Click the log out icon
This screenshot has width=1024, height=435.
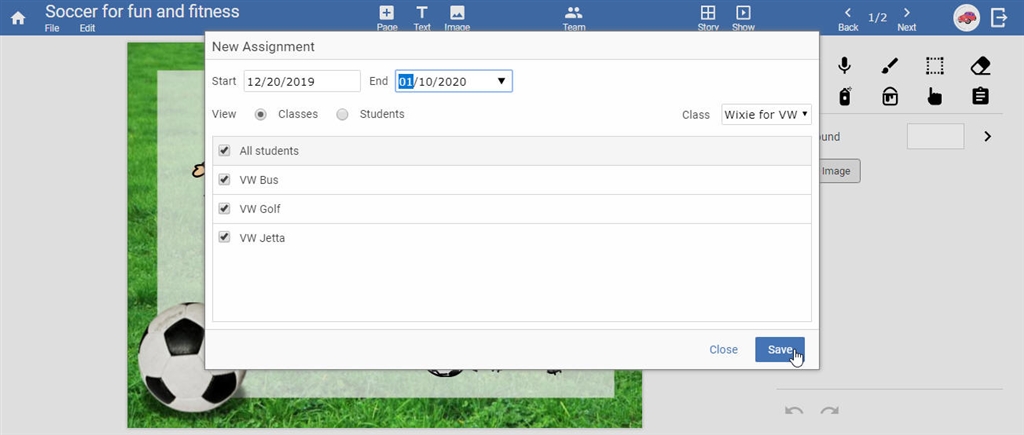999,18
